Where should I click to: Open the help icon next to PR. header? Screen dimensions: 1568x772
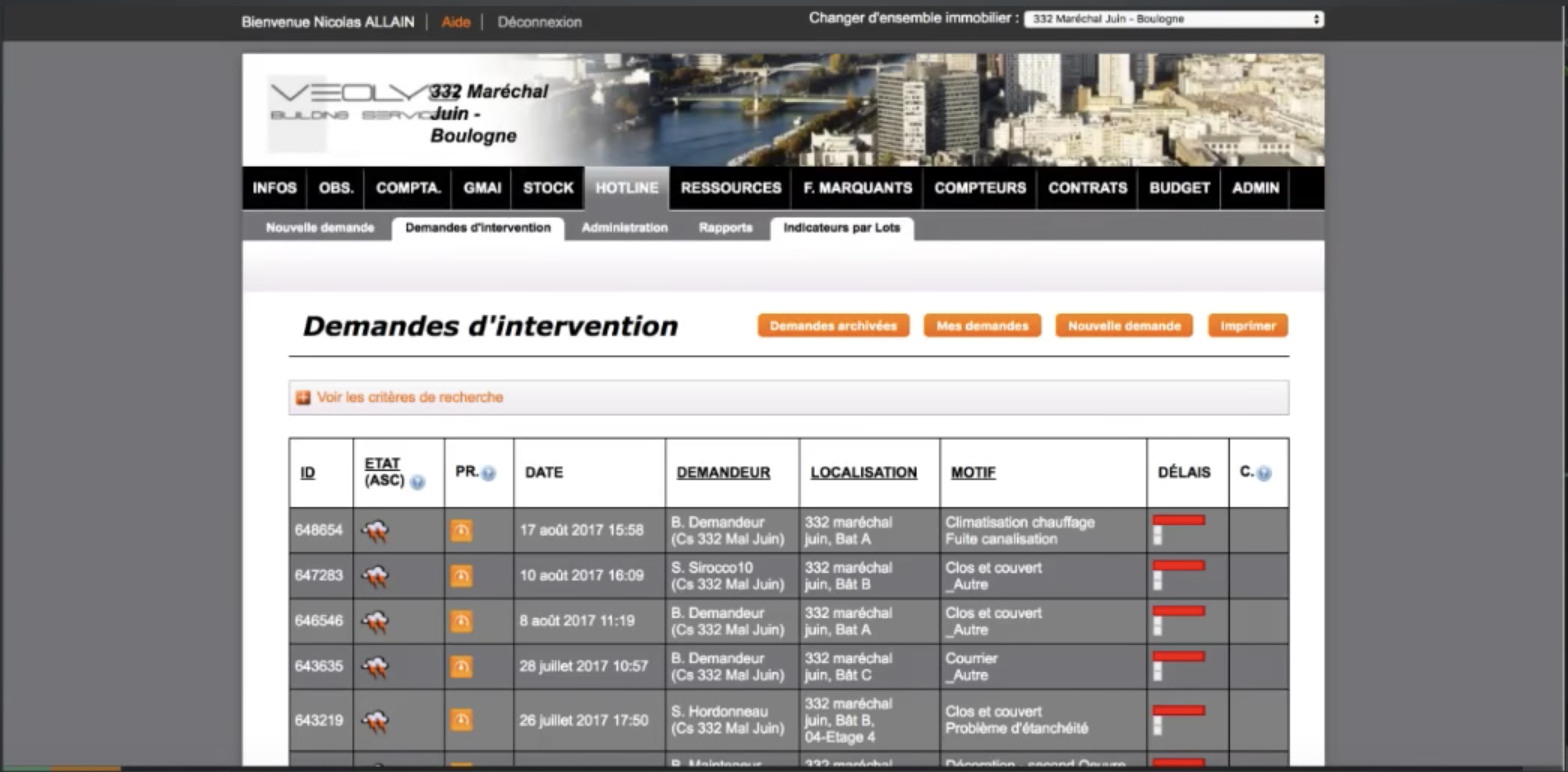[x=488, y=473]
